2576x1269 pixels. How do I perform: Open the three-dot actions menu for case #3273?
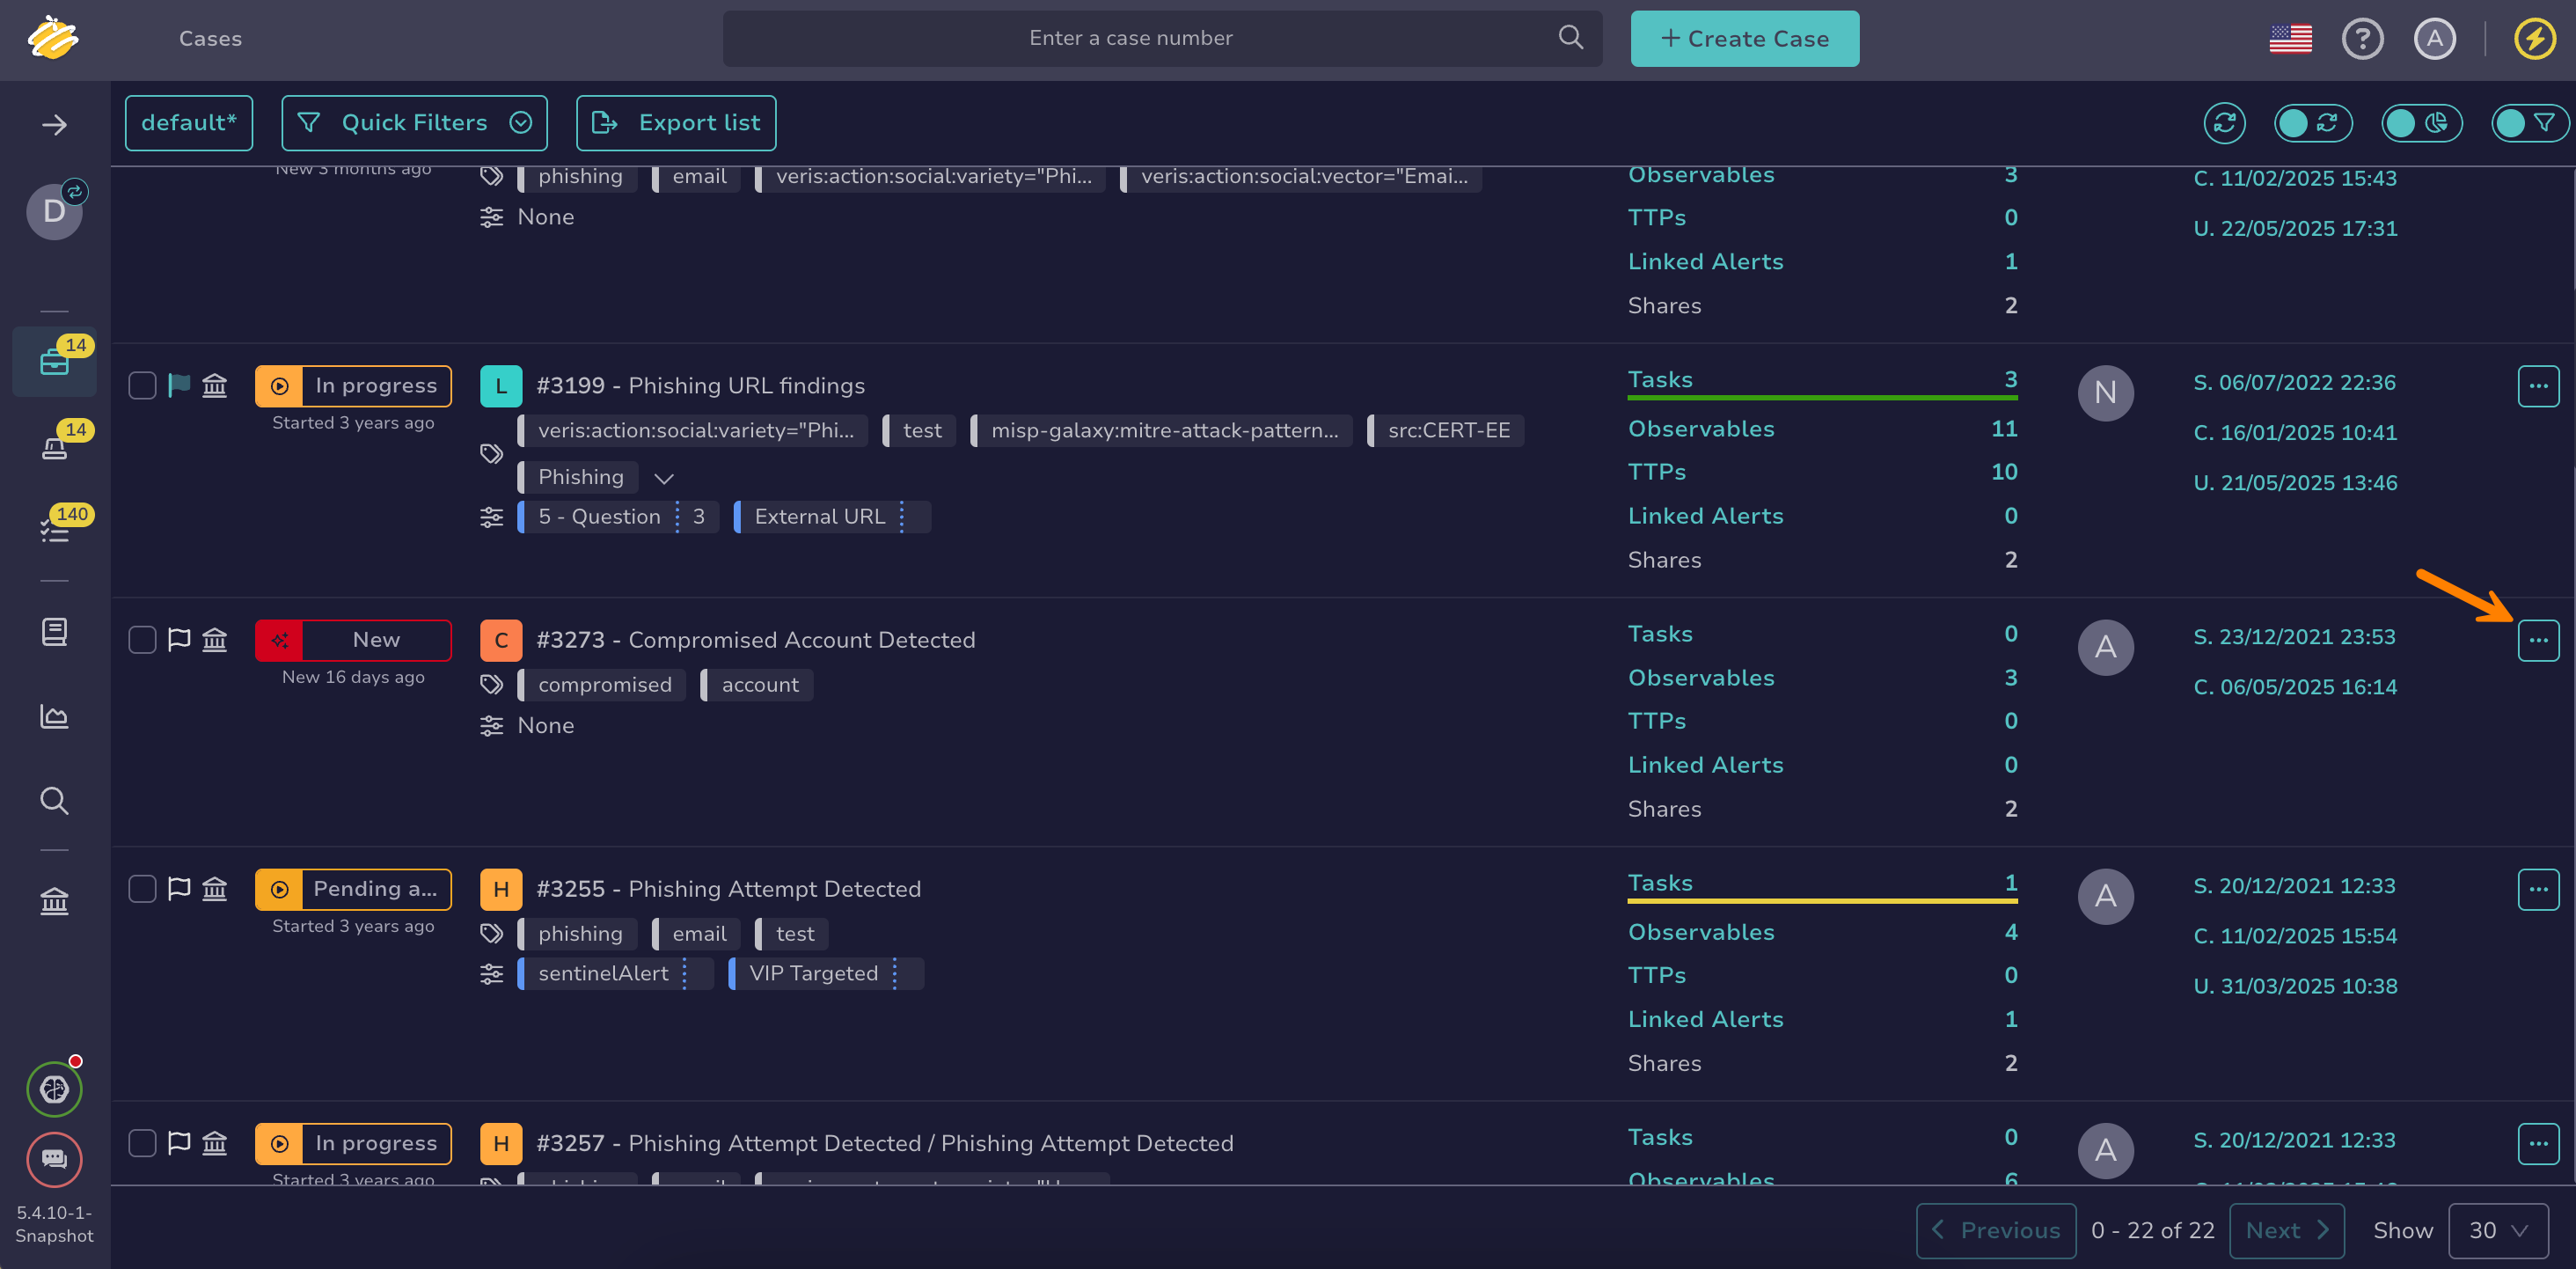2538,641
